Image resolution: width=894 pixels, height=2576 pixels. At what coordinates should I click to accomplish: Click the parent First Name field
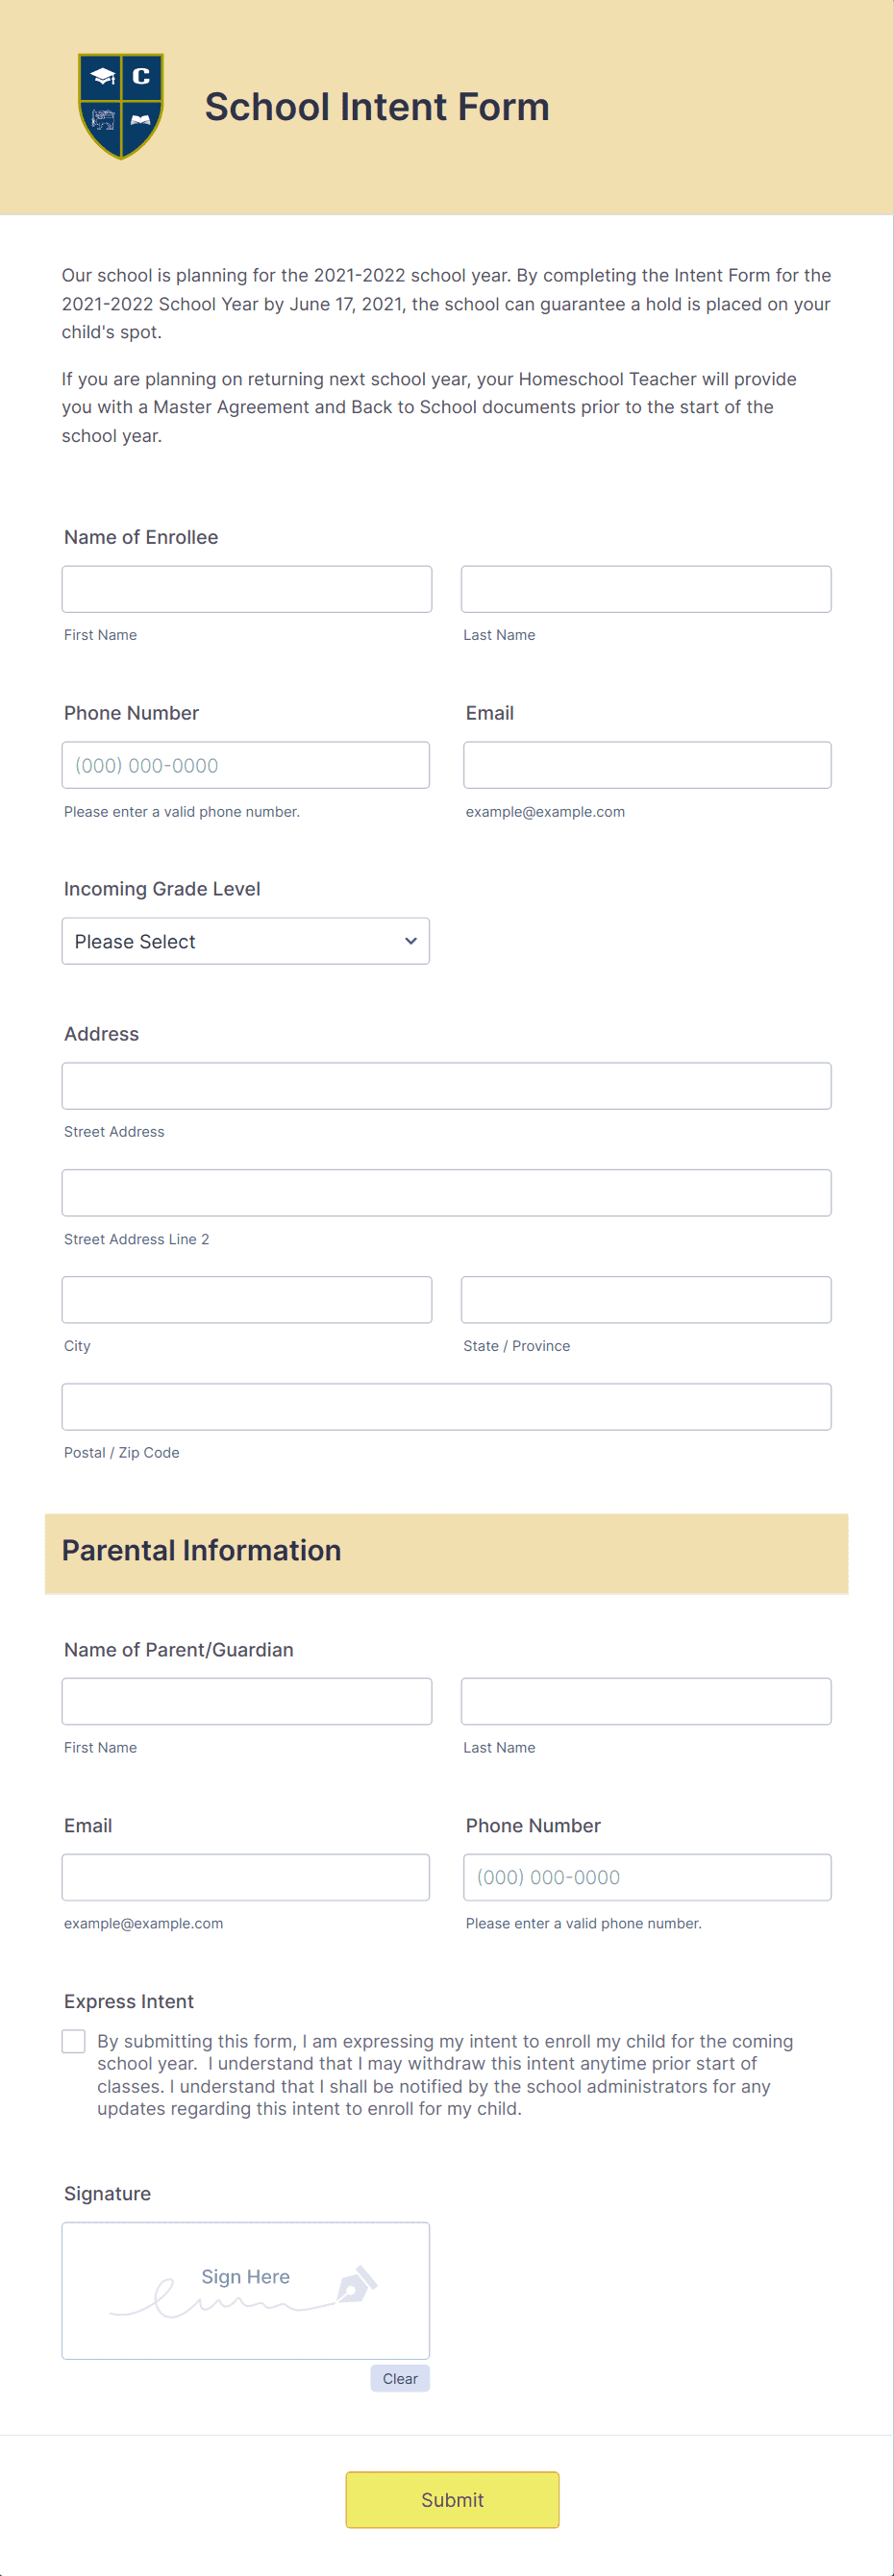[247, 1702]
